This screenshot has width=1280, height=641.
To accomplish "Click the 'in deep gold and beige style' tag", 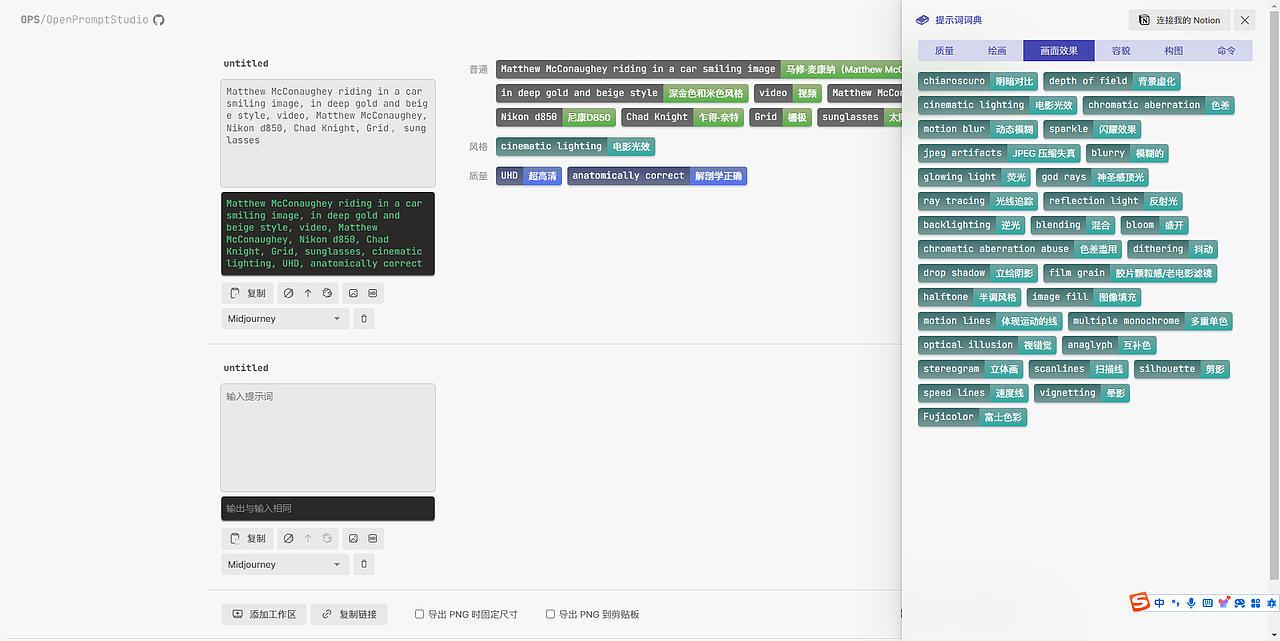I will (622, 93).
